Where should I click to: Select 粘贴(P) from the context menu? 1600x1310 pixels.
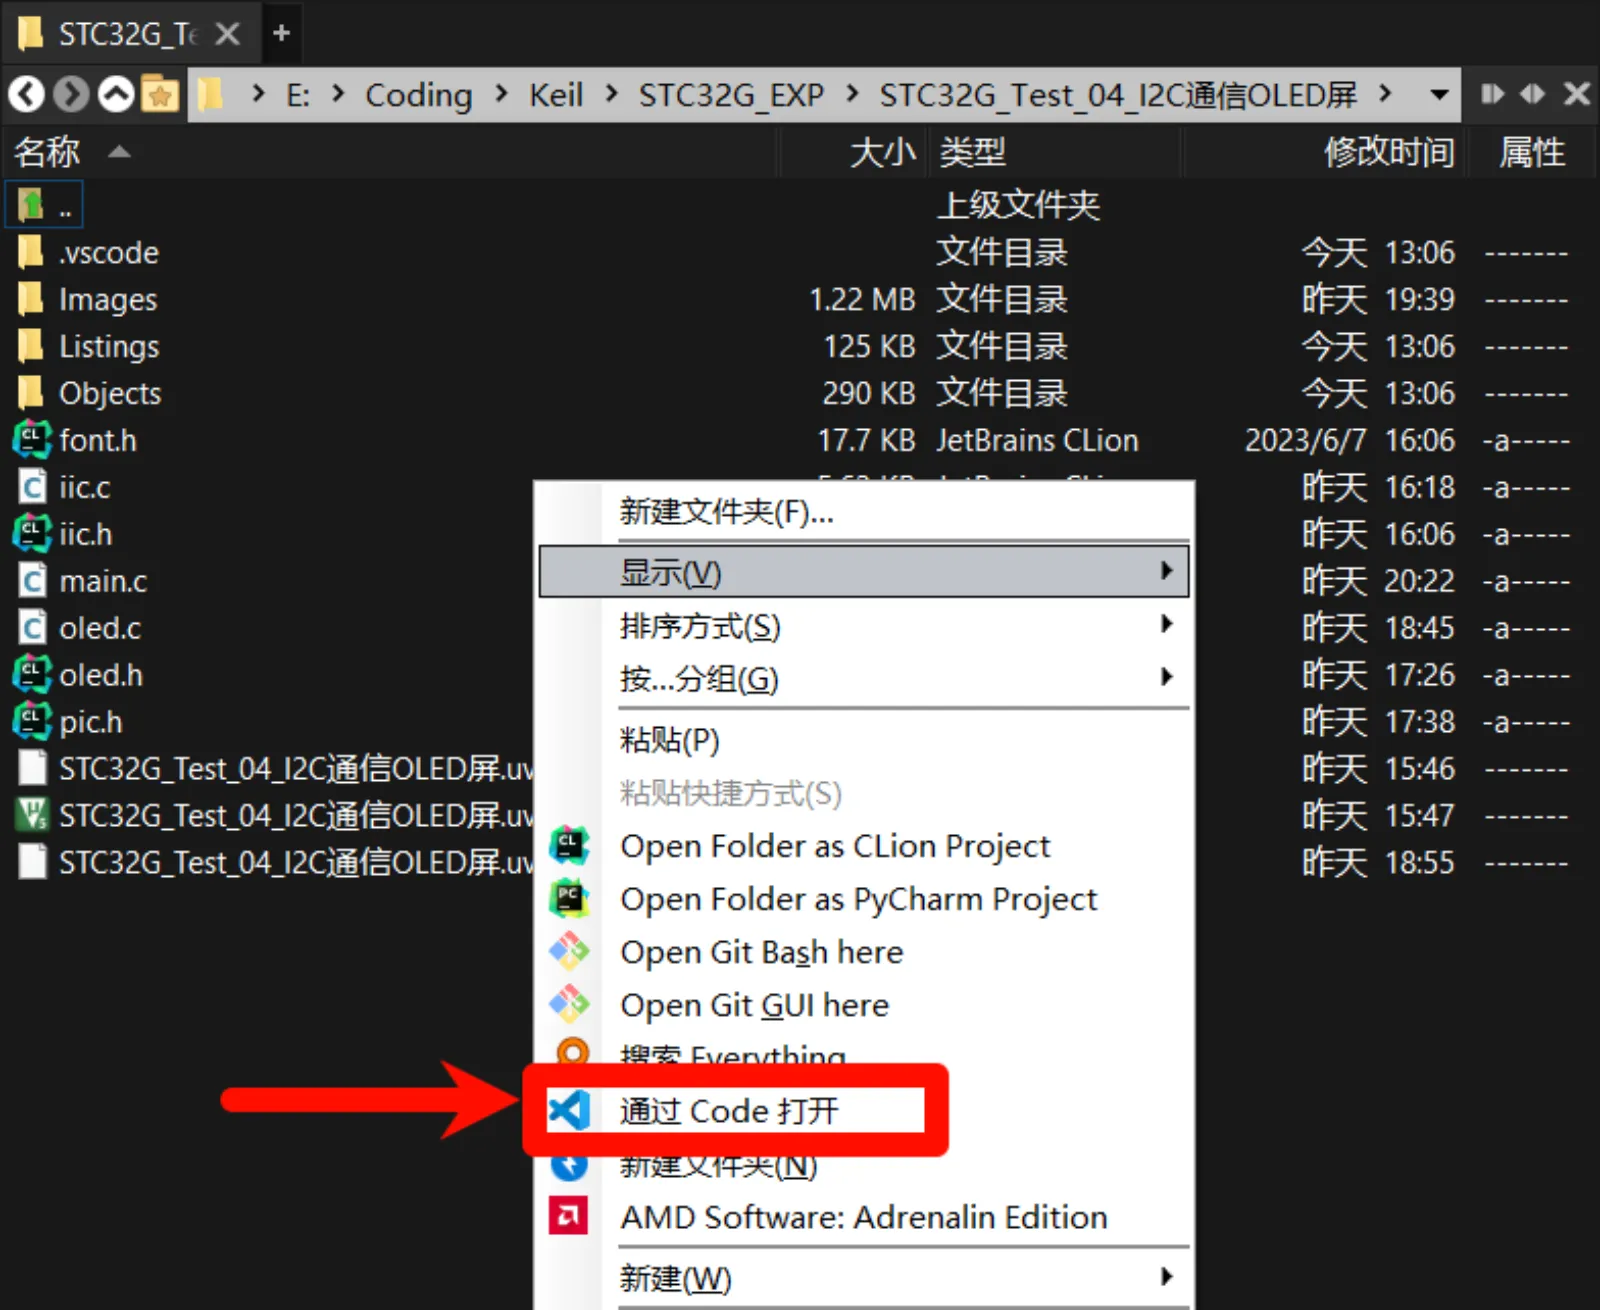coord(670,740)
